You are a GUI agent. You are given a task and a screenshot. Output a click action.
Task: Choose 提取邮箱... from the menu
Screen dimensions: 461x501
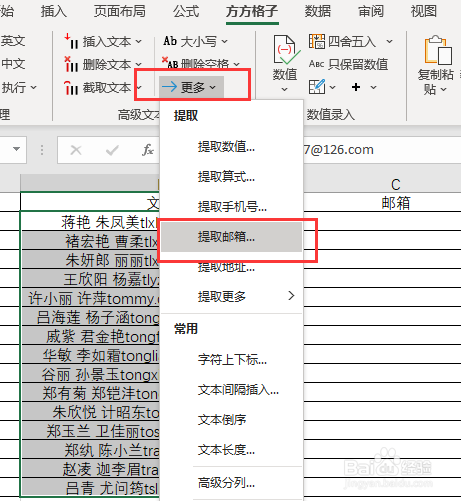(x=231, y=237)
